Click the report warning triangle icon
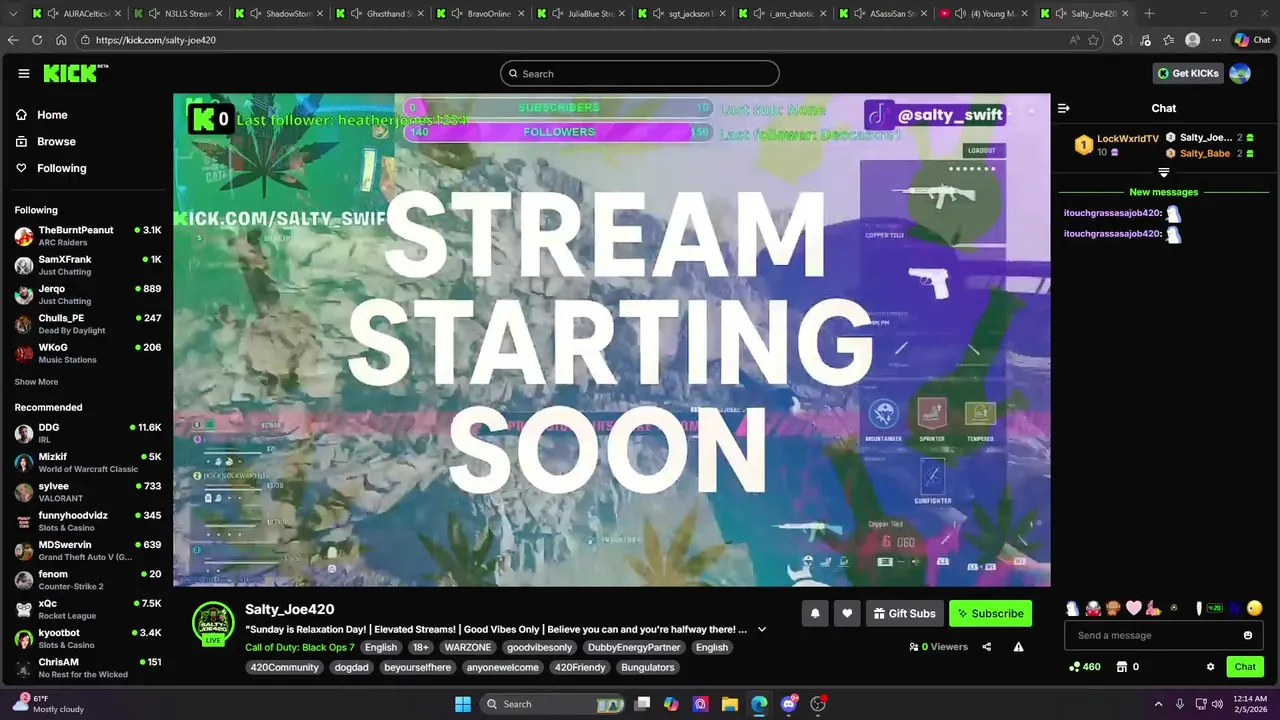Image resolution: width=1280 pixels, height=720 pixels. coord(1018,647)
